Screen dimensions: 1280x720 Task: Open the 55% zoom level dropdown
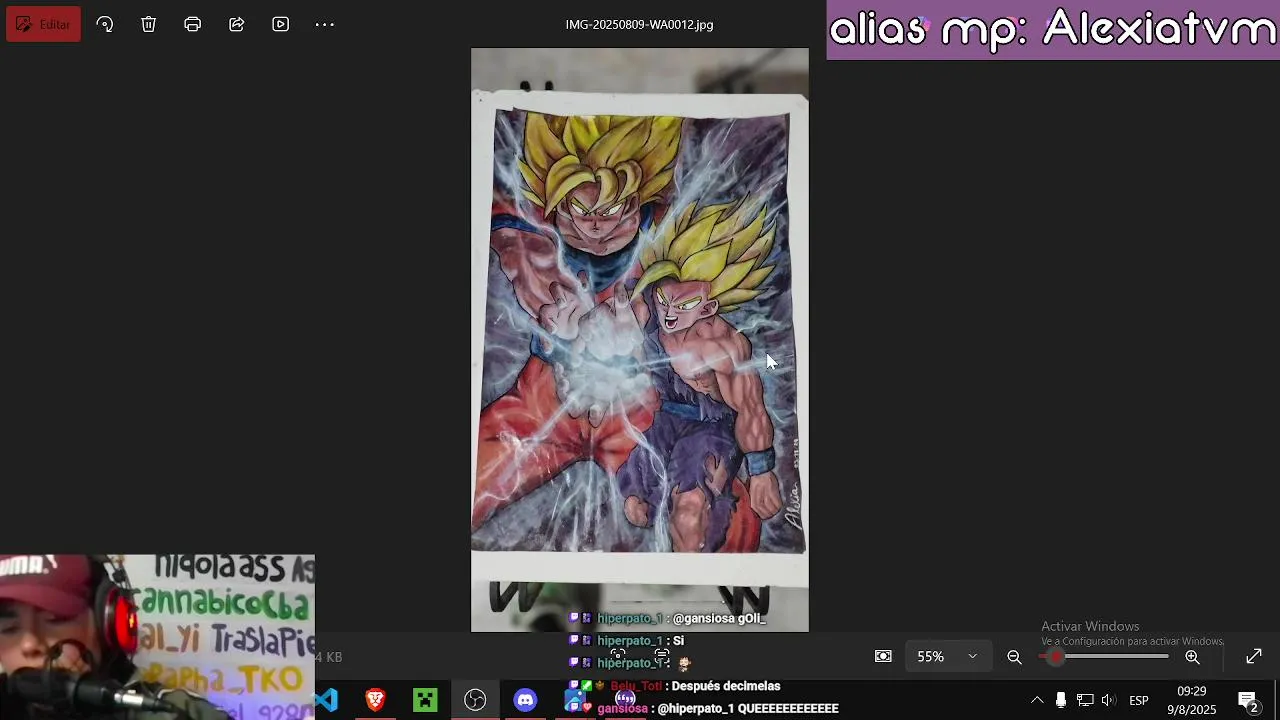point(946,657)
